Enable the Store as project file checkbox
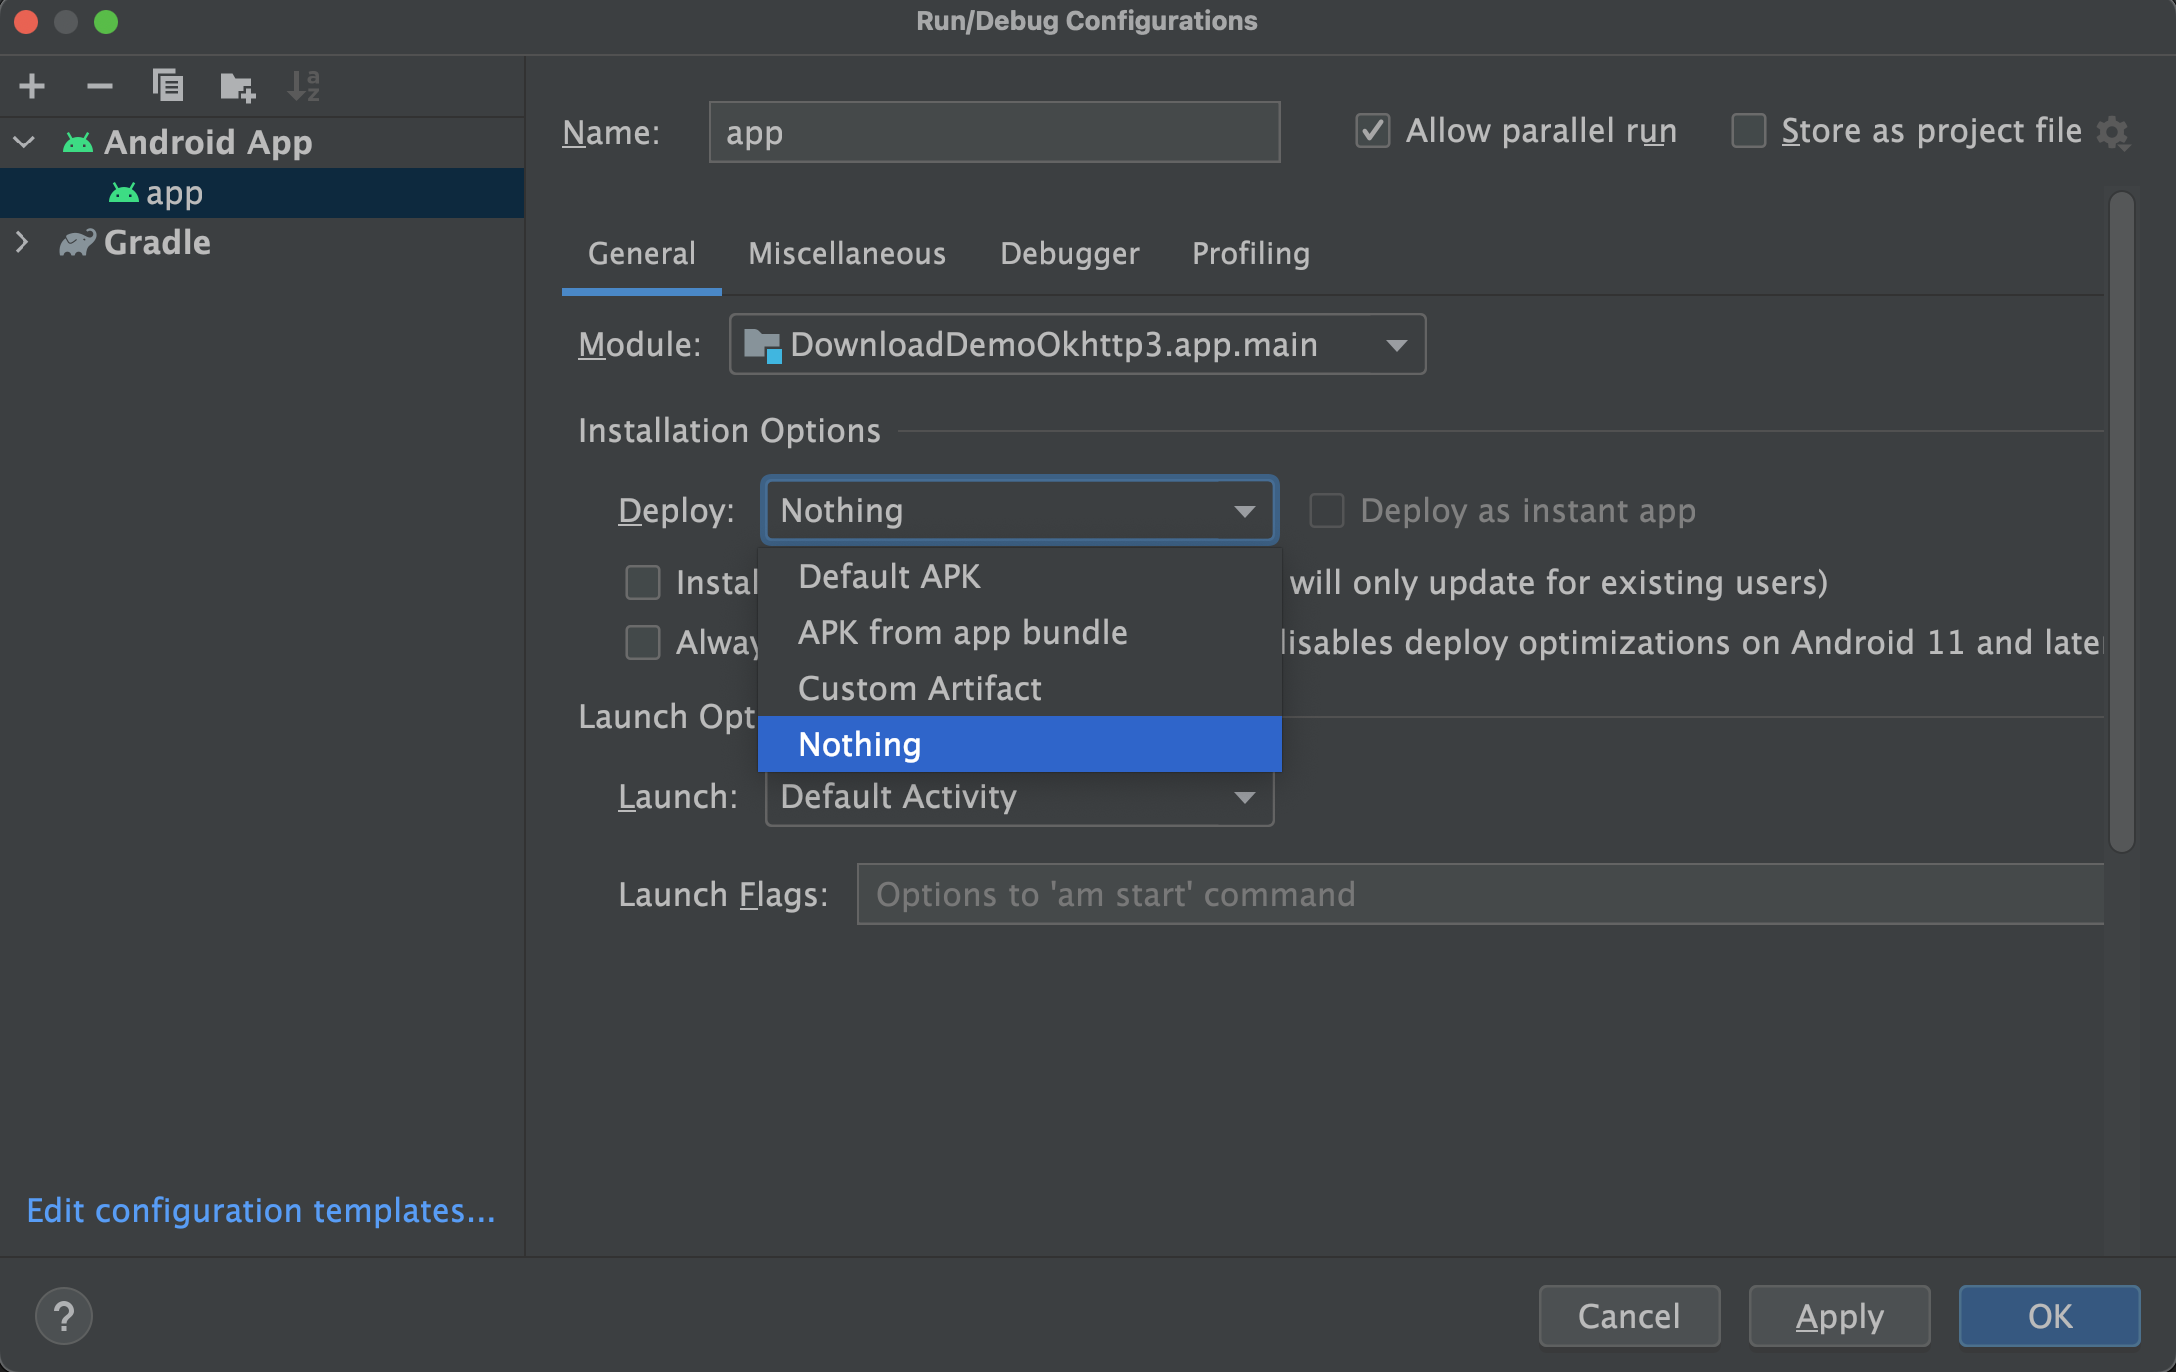The image size is (2176, 1372). click(x=1748, y=131)
